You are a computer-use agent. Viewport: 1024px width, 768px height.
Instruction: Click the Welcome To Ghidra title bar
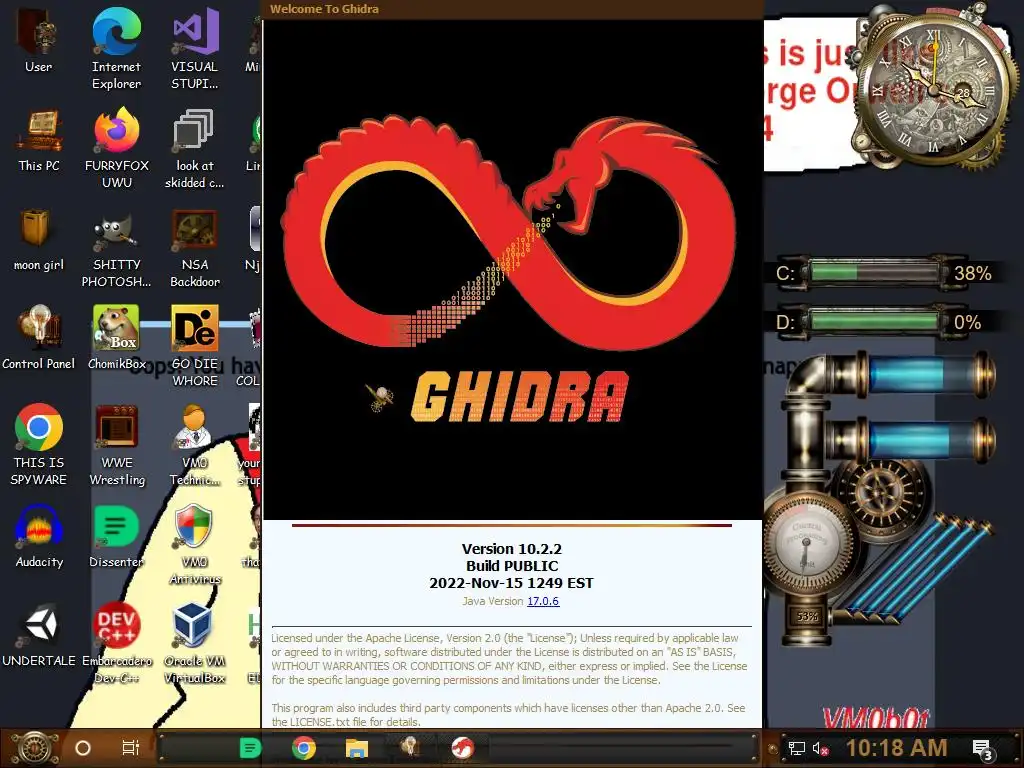(x=513, y=9)
